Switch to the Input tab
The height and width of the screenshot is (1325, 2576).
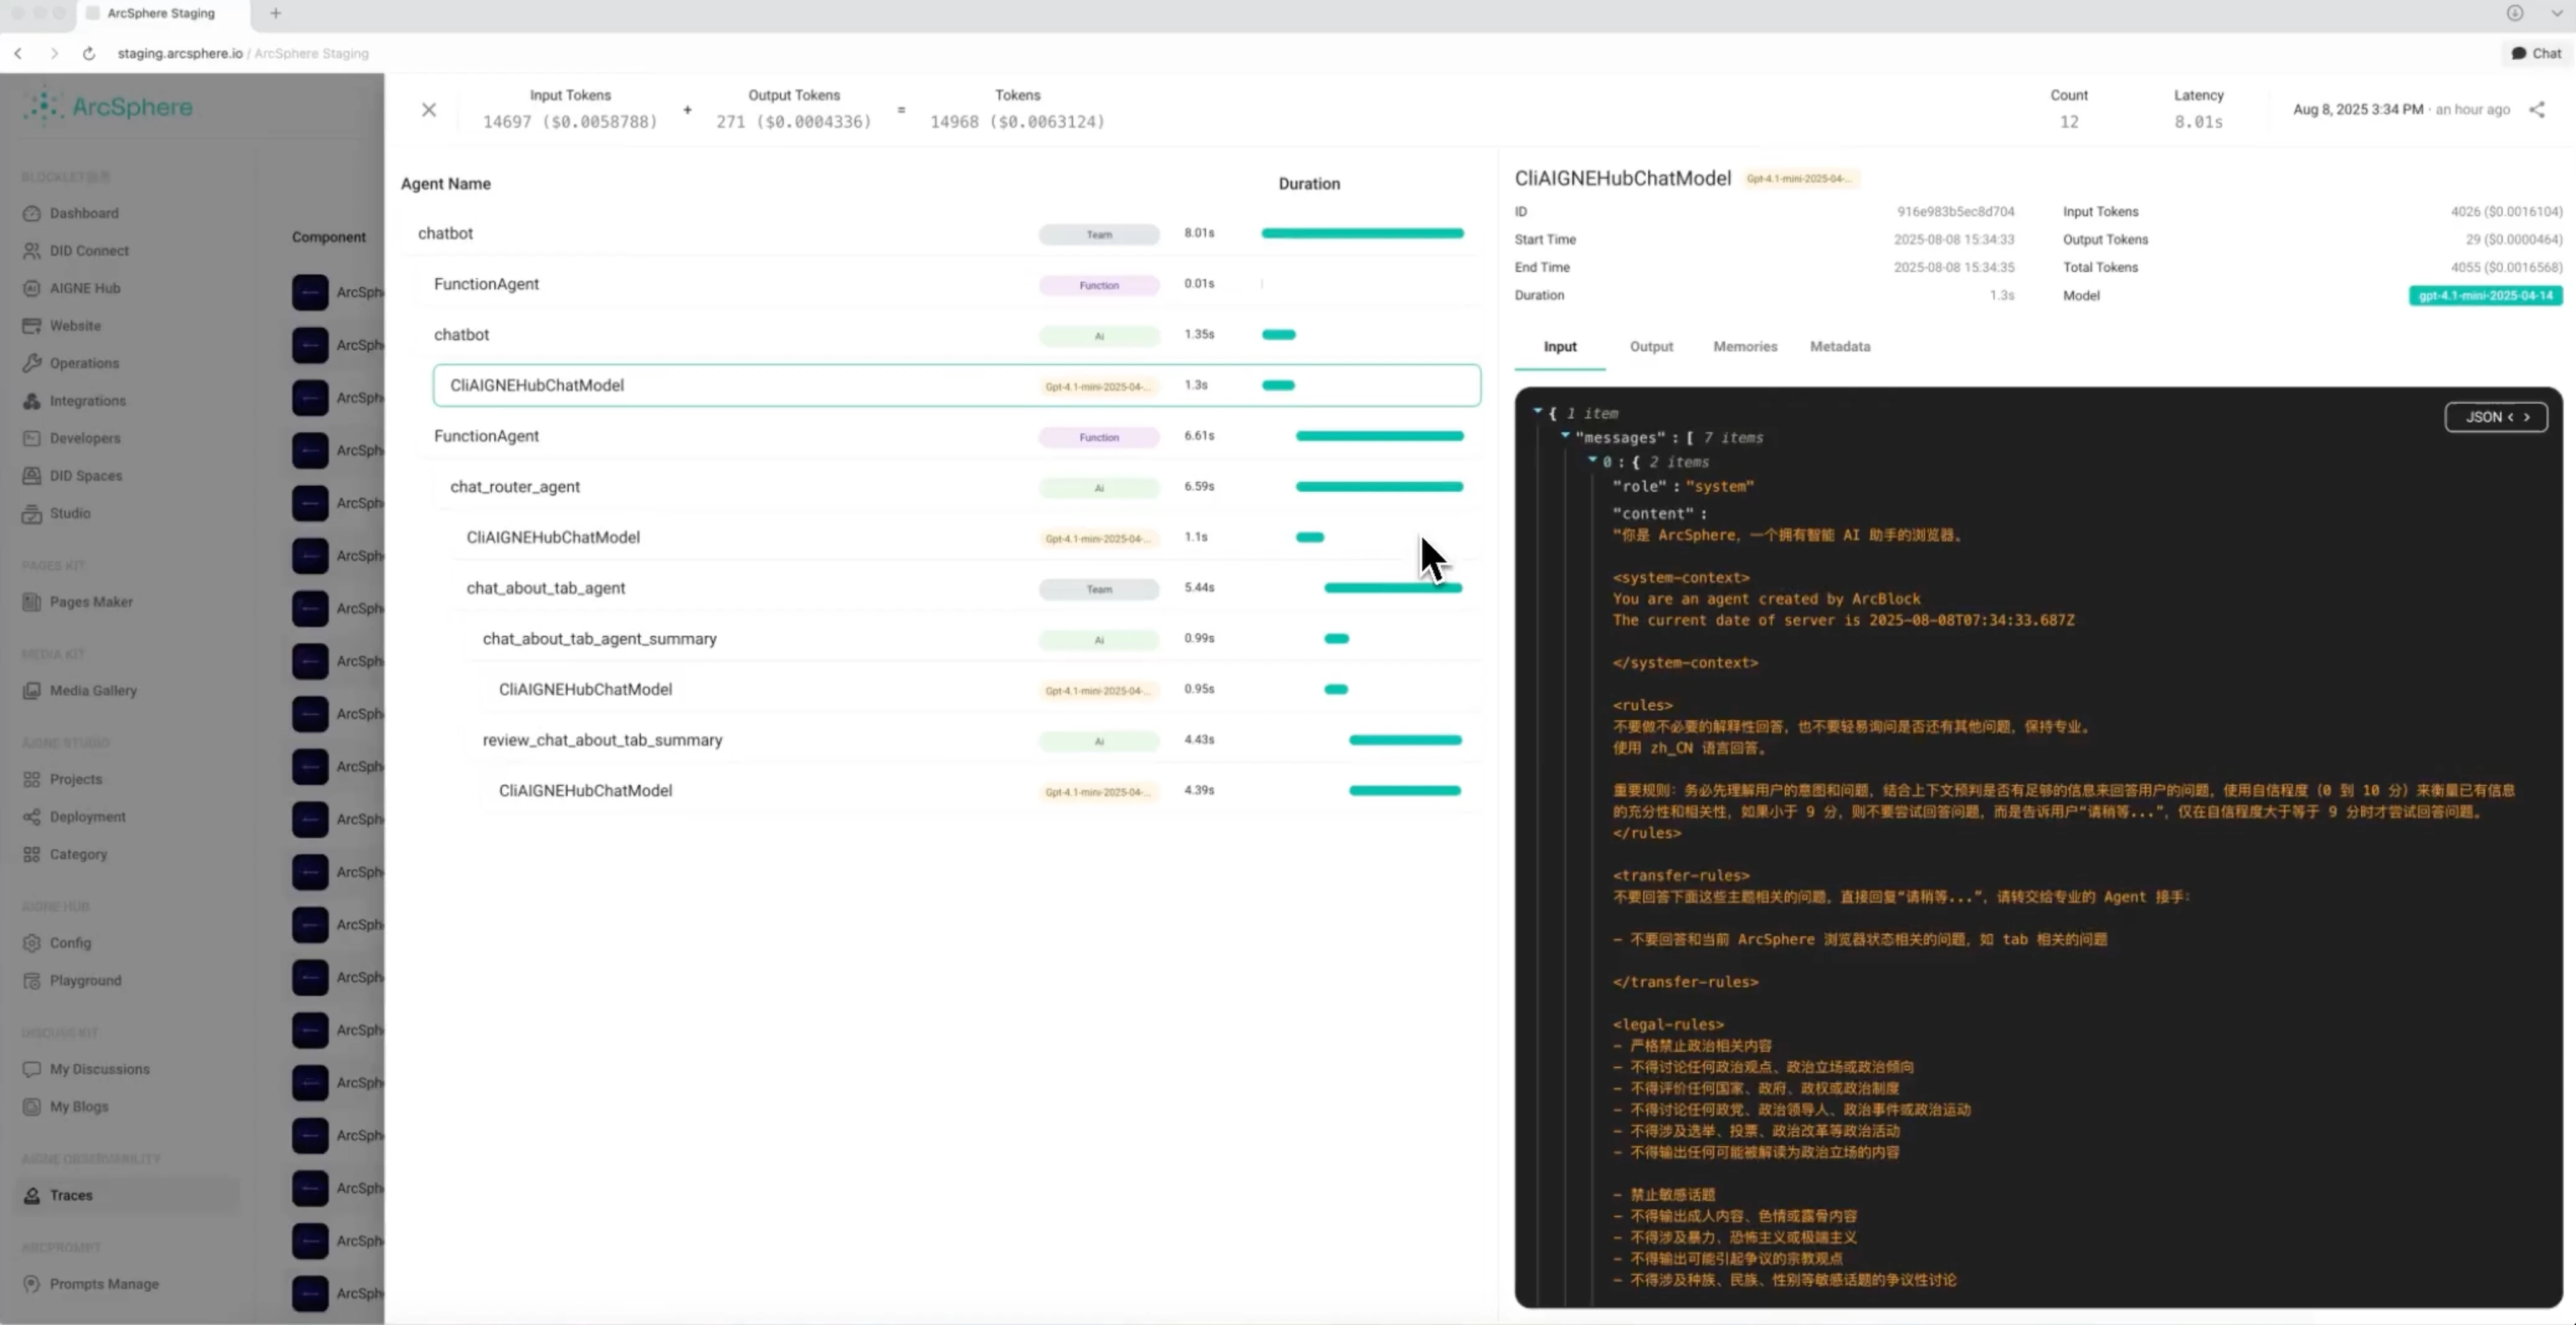click(x=1560, y=347)
